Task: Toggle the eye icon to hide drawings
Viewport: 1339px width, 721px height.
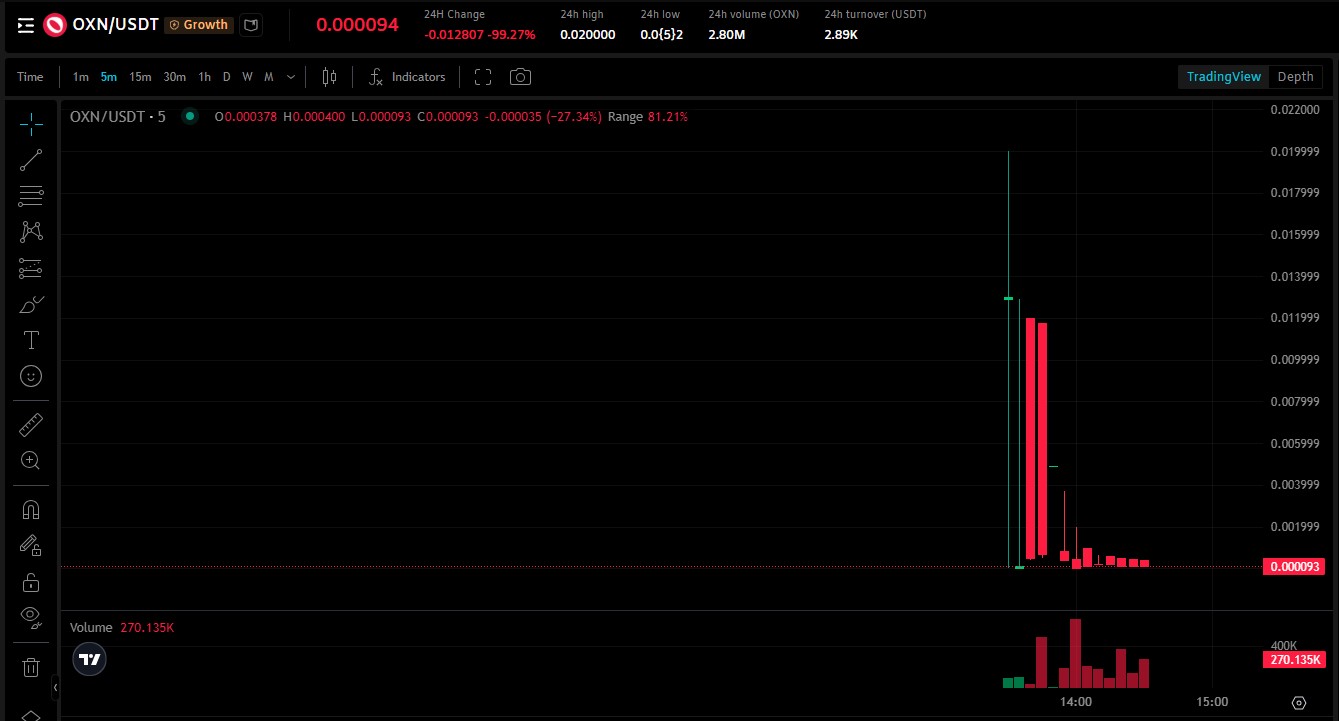Action: [x=30, y=617]
